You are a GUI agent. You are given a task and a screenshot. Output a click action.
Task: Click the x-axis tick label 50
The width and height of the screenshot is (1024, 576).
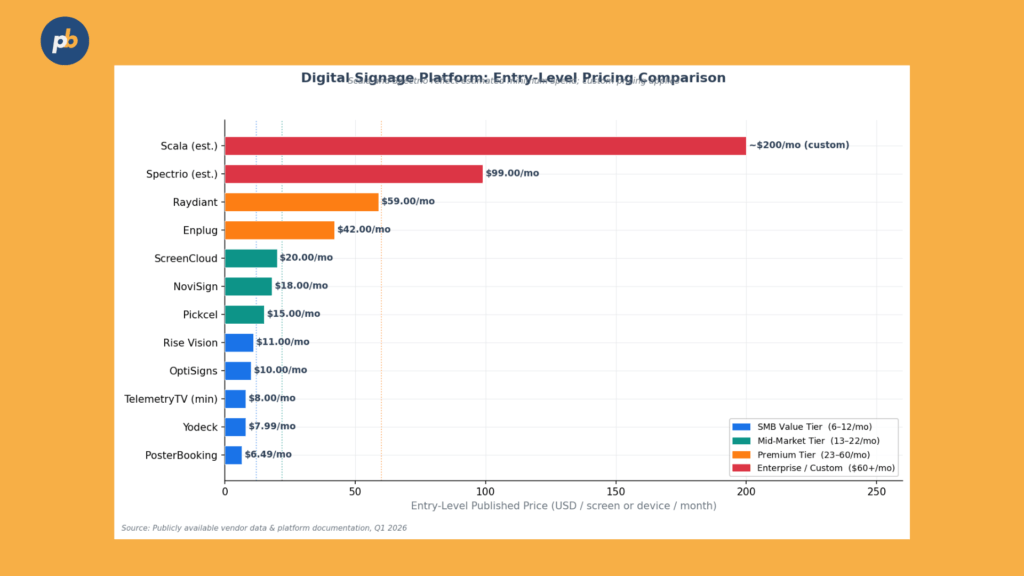355,492
